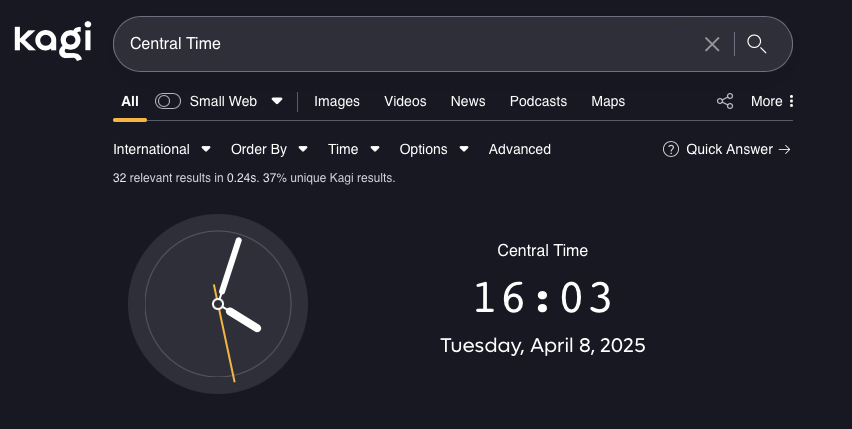
Task: Switch to the Videos tab
Action: tap(405, 101)
